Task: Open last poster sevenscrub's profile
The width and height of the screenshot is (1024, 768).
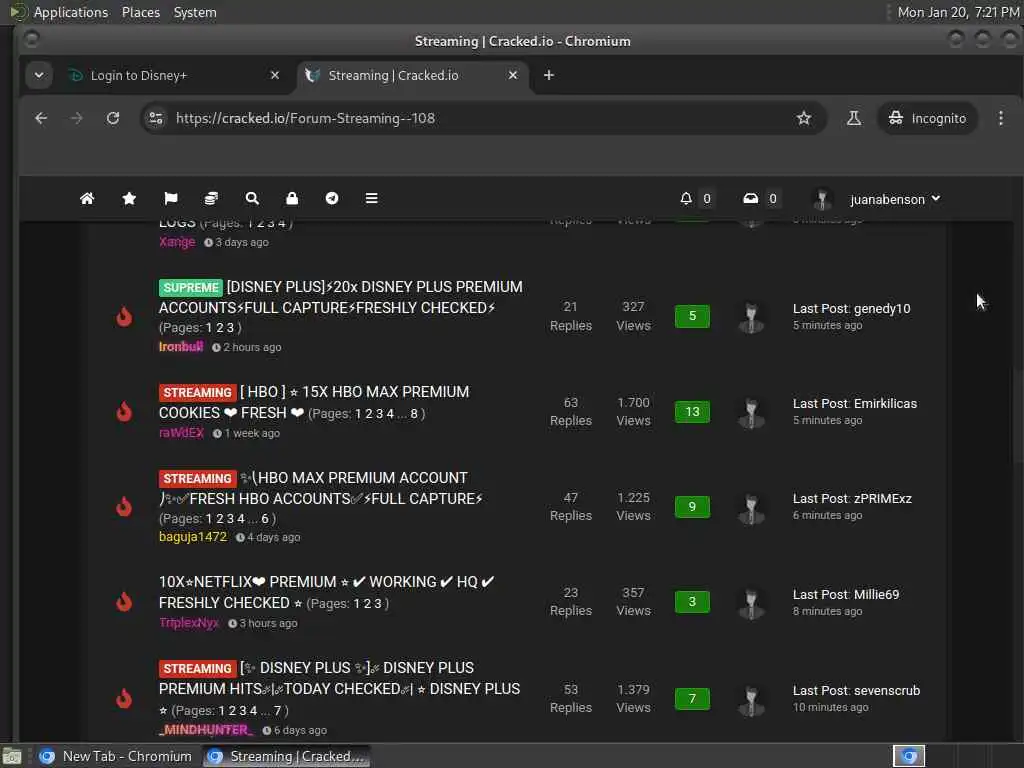Action: click(887, 690)
